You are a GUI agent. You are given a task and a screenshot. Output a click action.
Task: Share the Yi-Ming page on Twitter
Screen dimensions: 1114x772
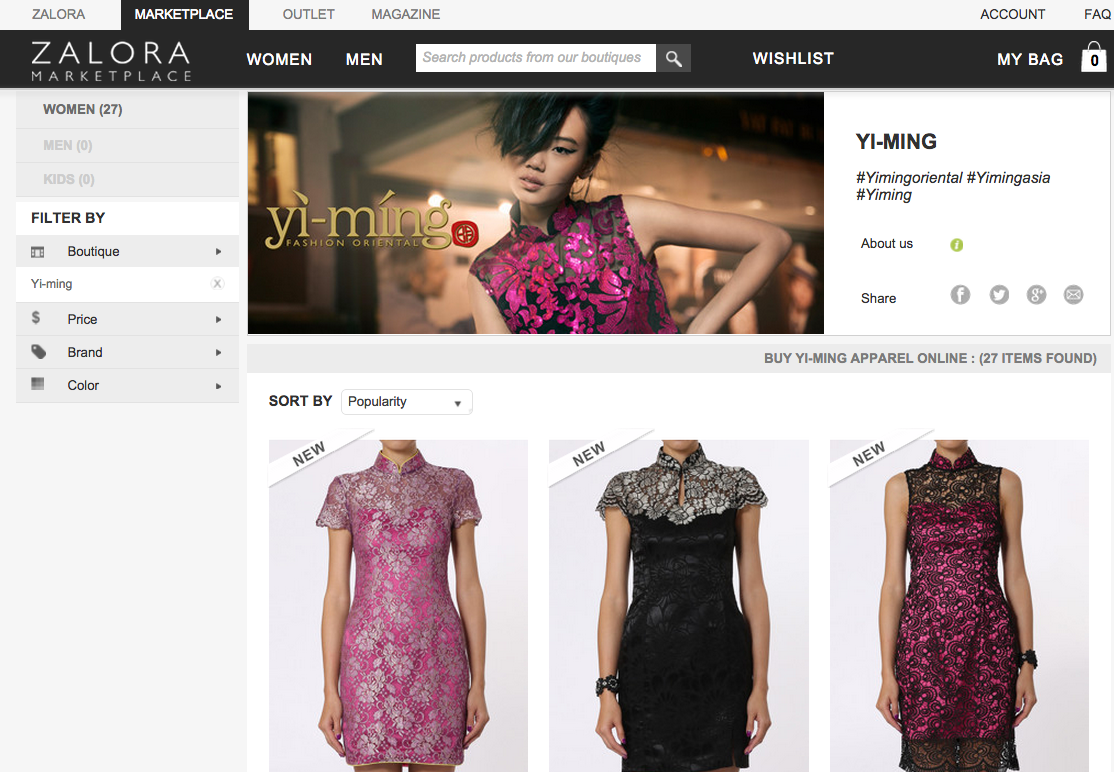[x=998, y=294]
